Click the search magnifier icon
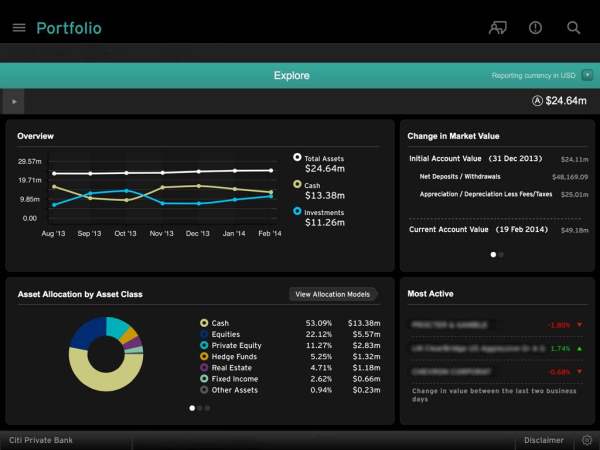This screenshot has width=600, height=450. pyautogui.click(x=573, y=28)
